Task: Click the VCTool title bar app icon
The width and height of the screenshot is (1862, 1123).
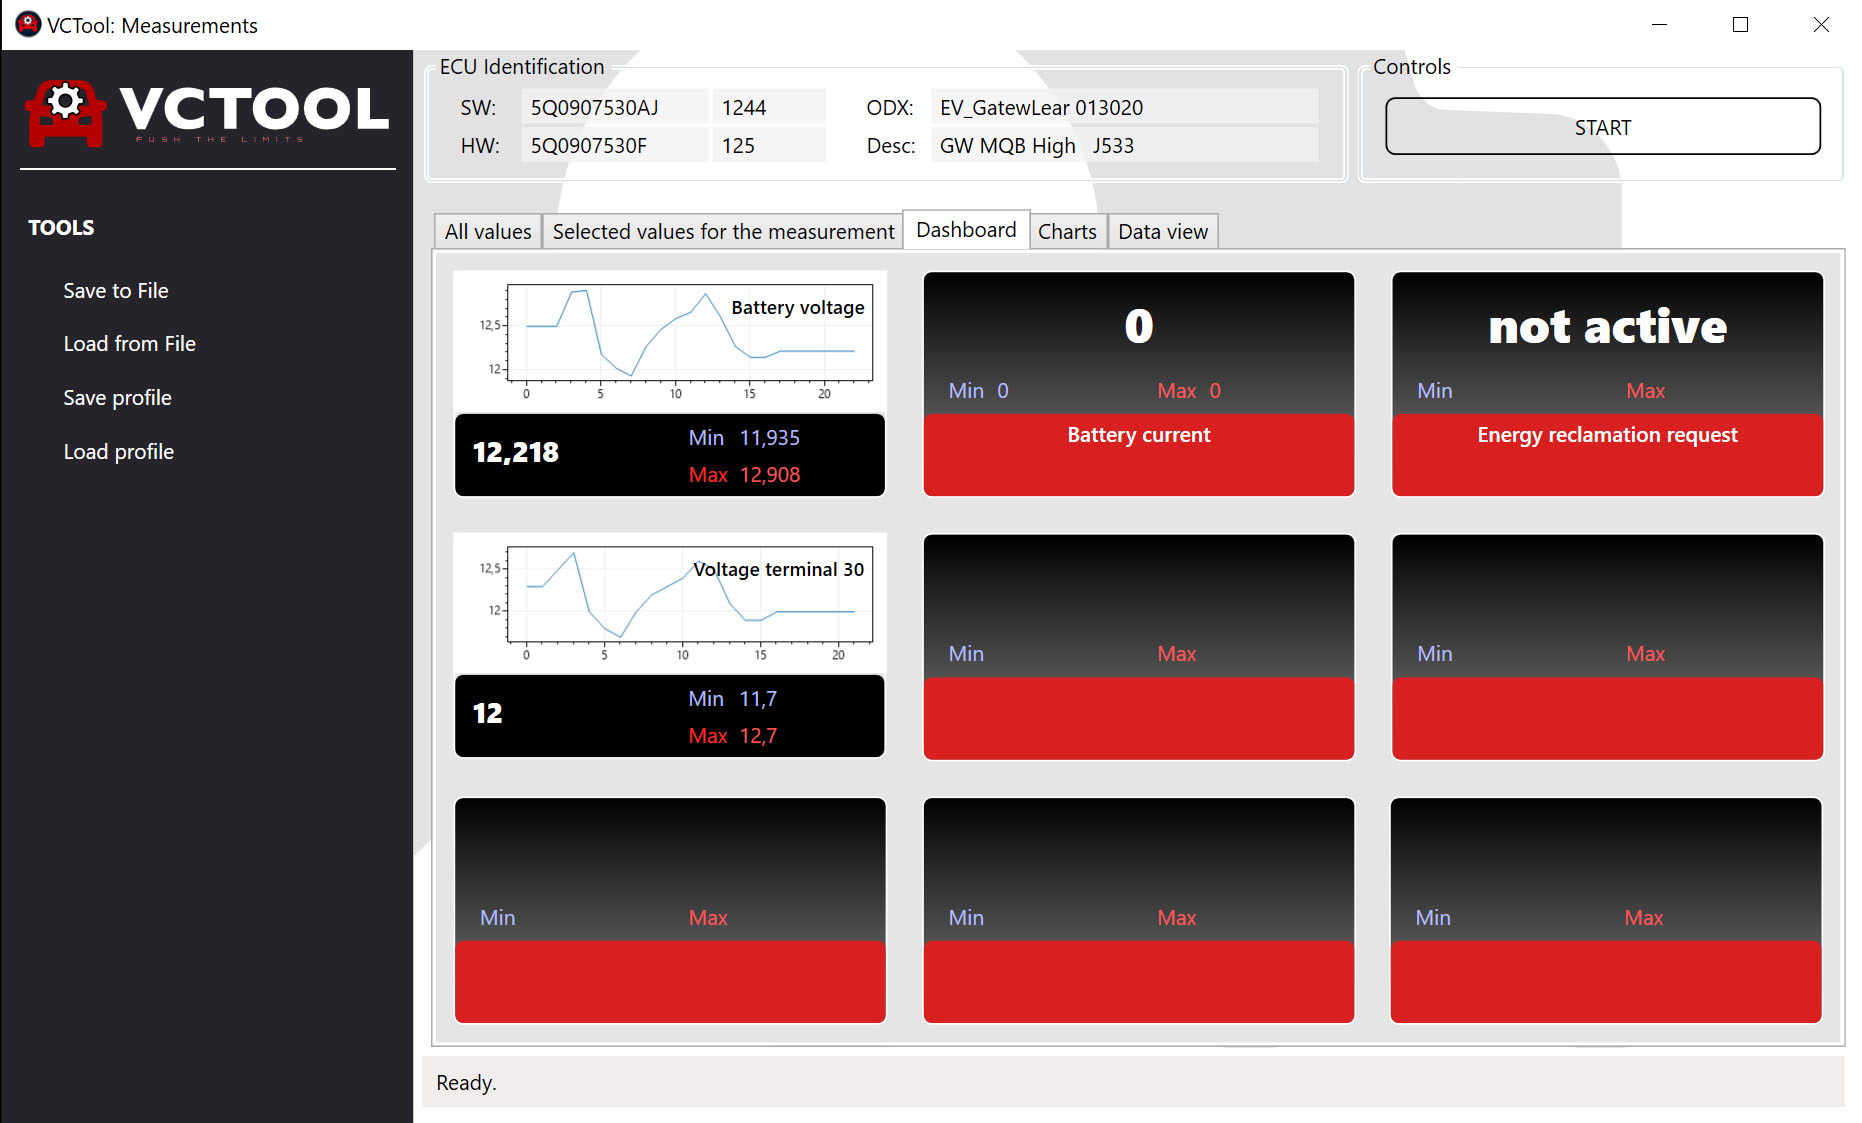Action: tap(28, 25)
